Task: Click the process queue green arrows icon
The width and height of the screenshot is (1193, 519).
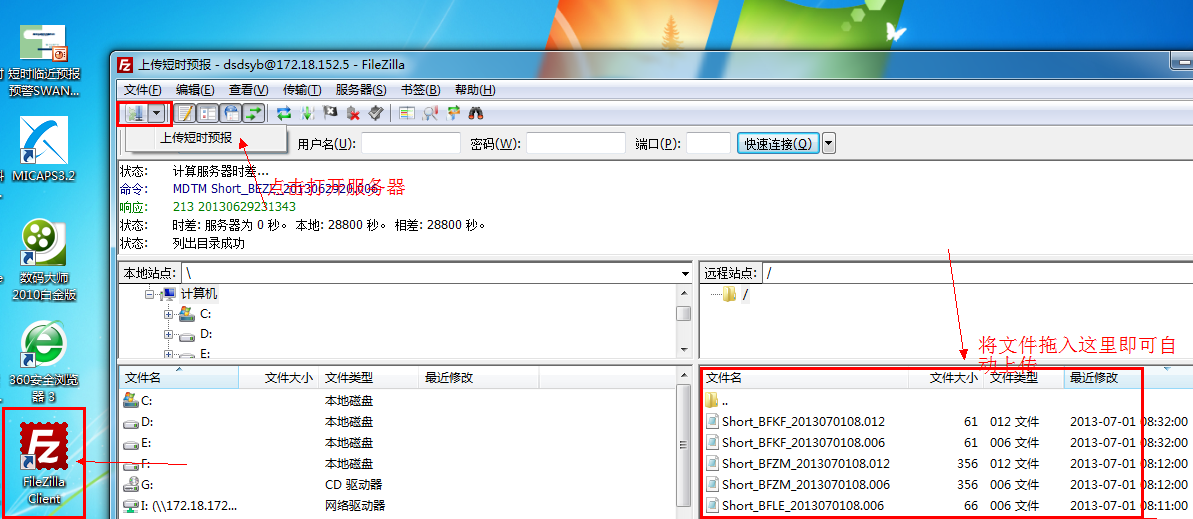Action: click(x=307, y=113)
